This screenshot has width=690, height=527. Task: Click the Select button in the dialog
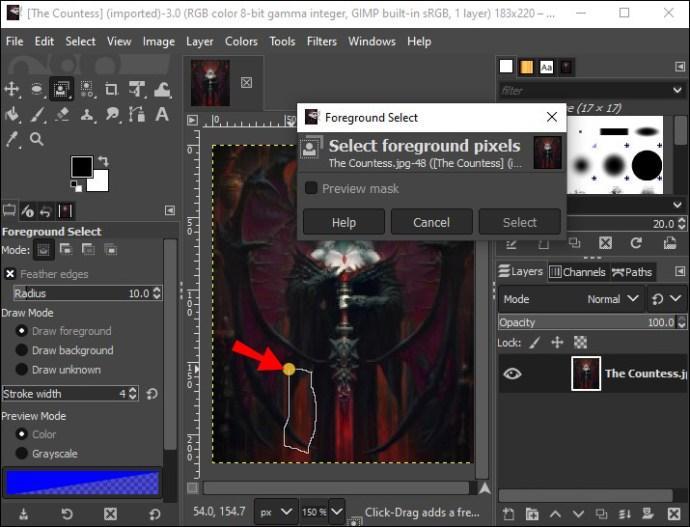tap(520, 222)
